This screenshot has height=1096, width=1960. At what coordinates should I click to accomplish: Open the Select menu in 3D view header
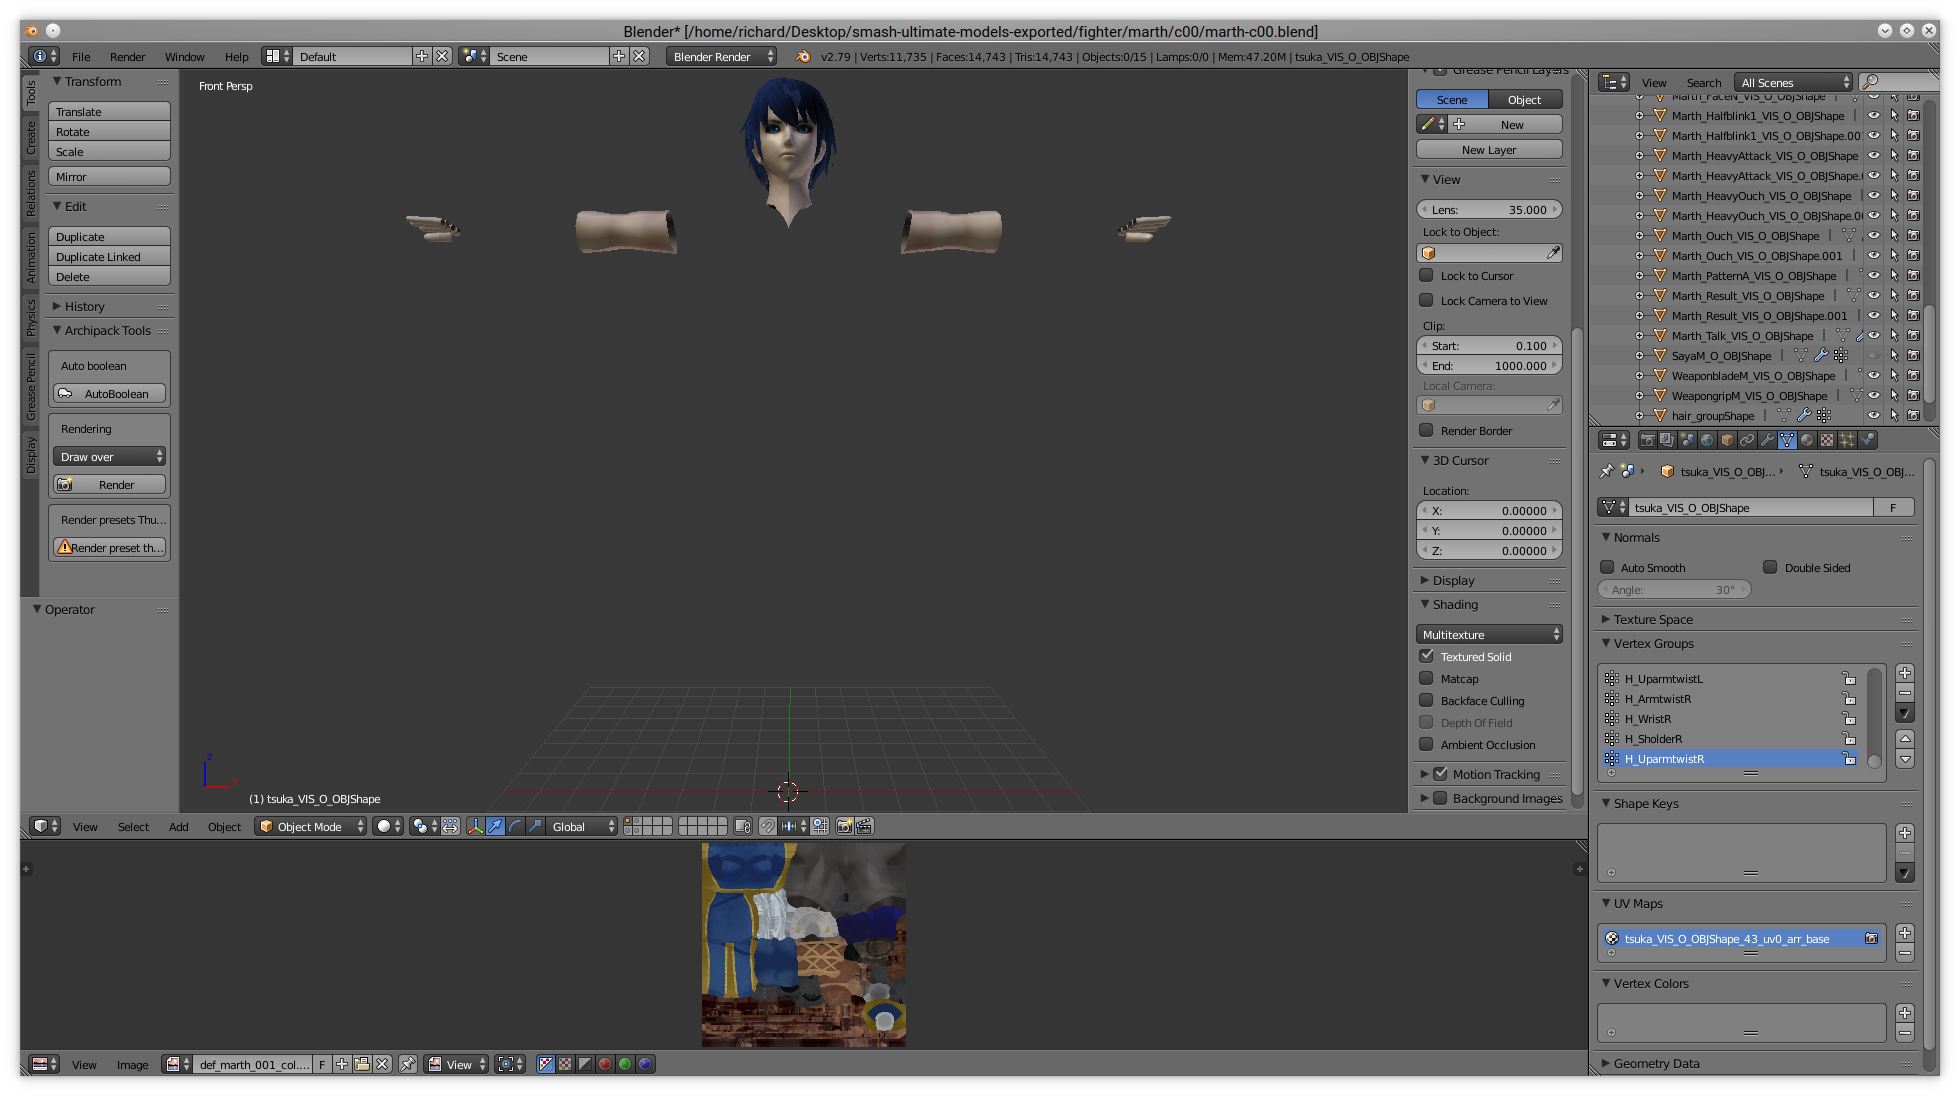coord(133,826)
